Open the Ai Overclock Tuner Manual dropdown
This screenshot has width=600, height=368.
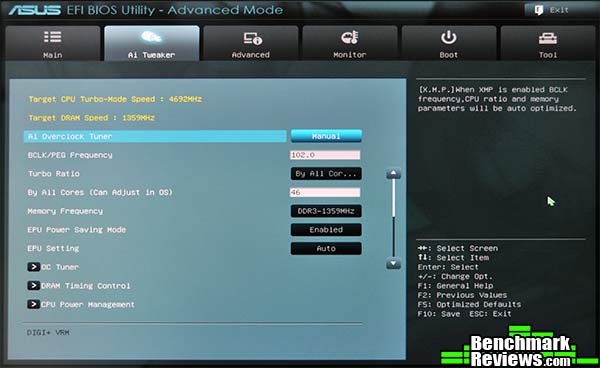pyautogui.click(x=326, y=136)
